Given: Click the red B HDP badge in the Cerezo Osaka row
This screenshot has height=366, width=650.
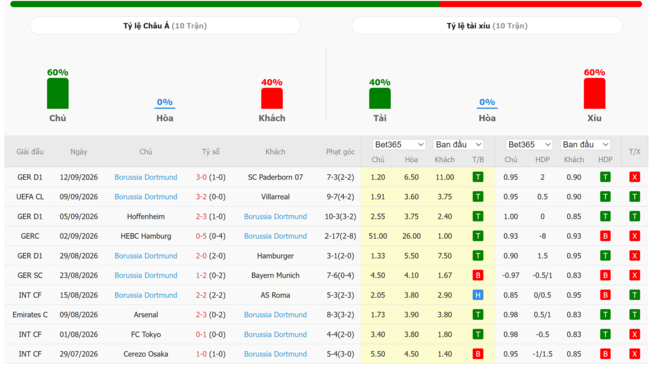Looking at the screenshot, I should coord(605,354).
